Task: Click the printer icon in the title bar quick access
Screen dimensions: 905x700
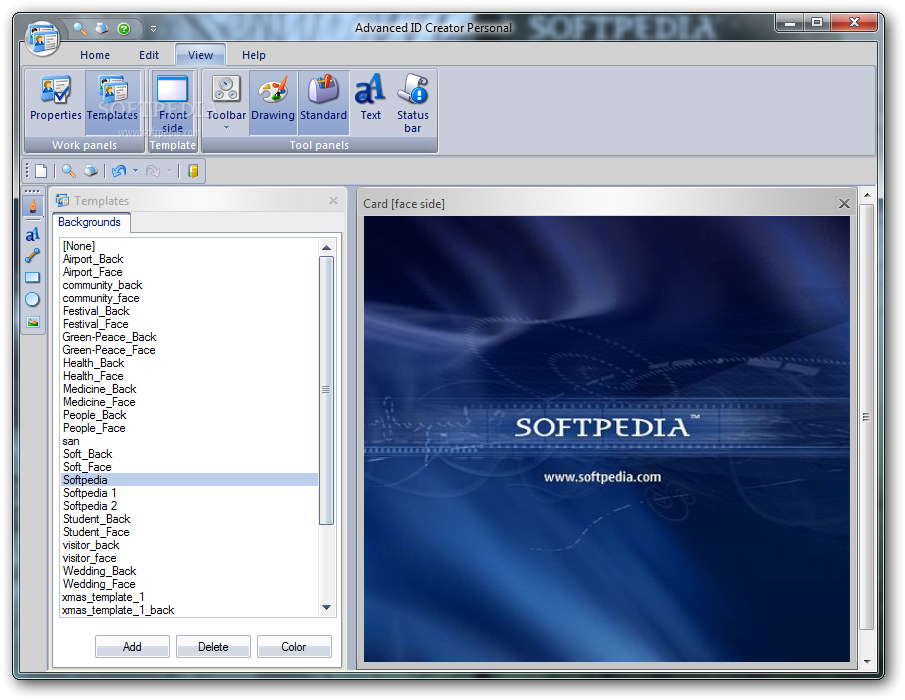Action: 102,28
